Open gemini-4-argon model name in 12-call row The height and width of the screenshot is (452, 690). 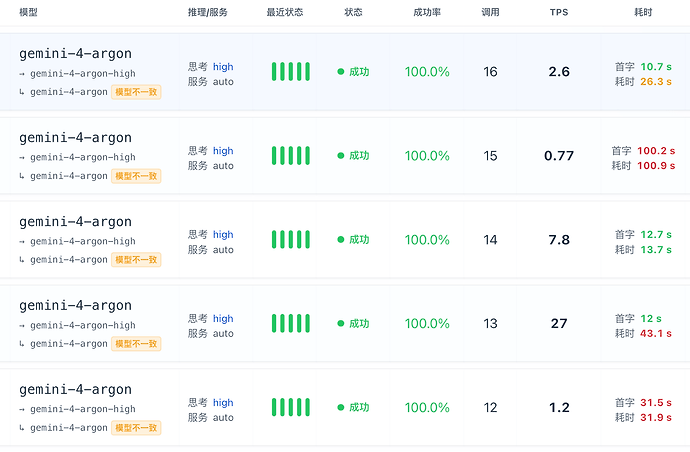pyautogui.click(x=75, y=390)
